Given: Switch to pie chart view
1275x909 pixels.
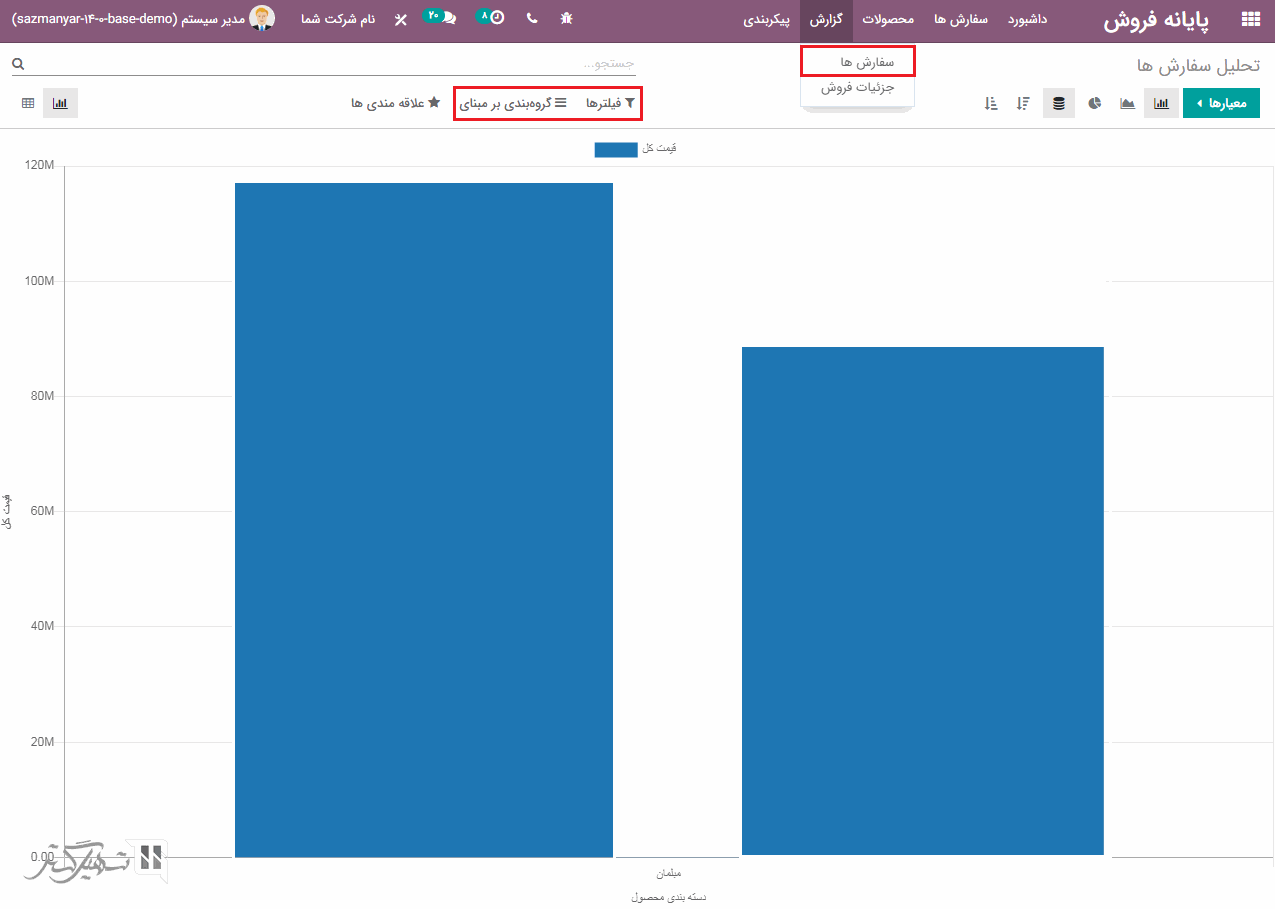Looking at the screenshot, I should pyautogui.click(x=1095, y=103).
